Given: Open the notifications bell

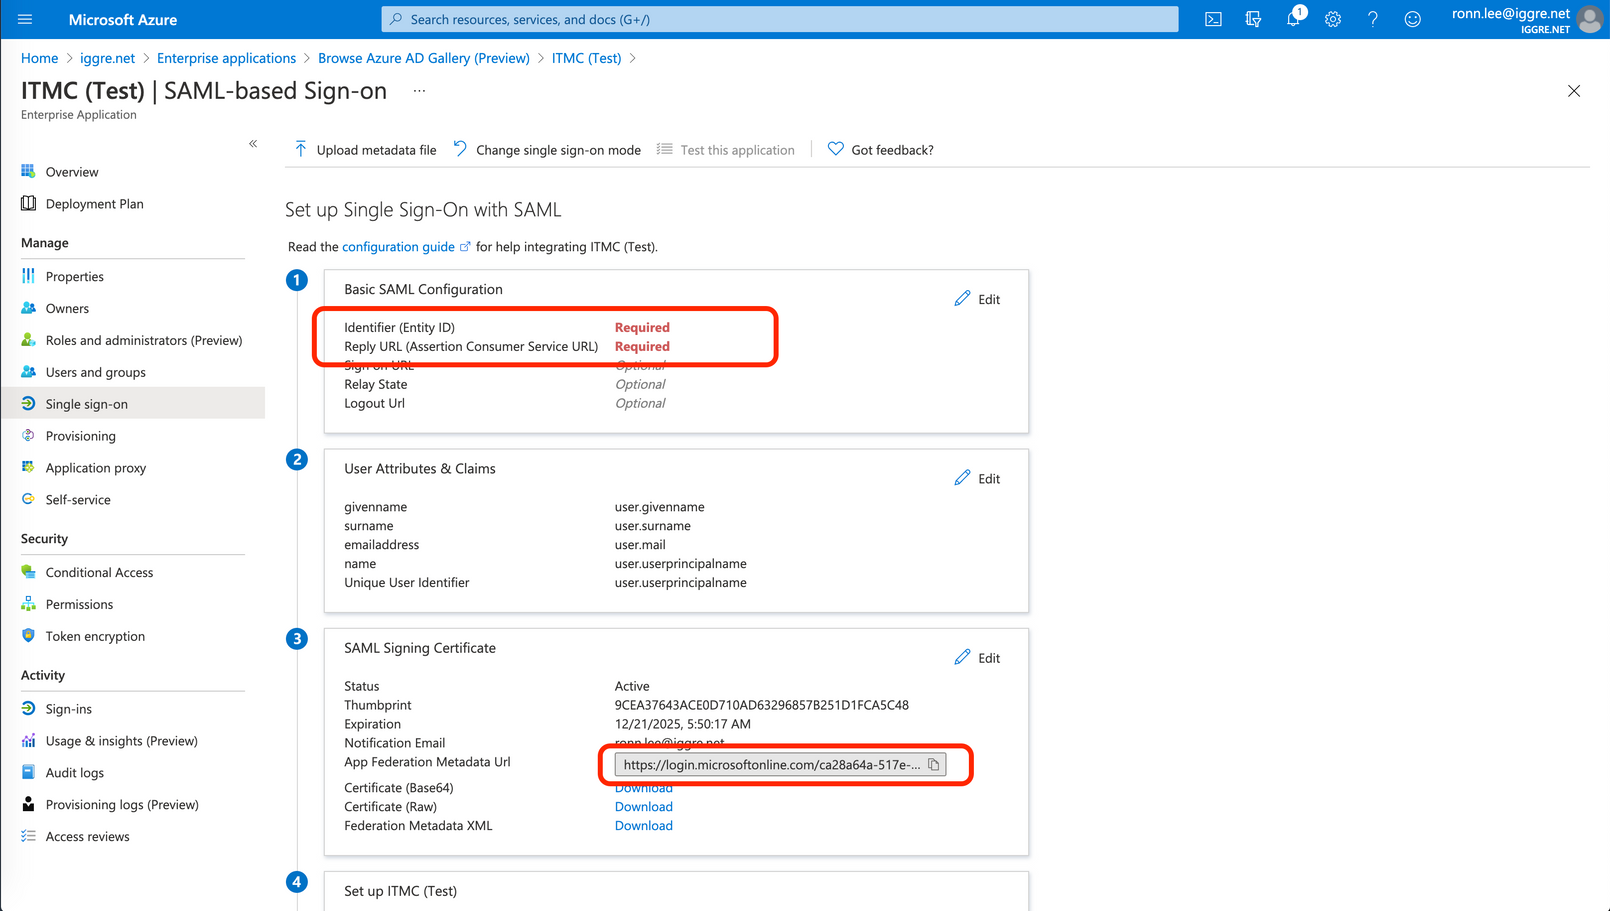Looking at the screenshot, I should [x=1293, y=19].
